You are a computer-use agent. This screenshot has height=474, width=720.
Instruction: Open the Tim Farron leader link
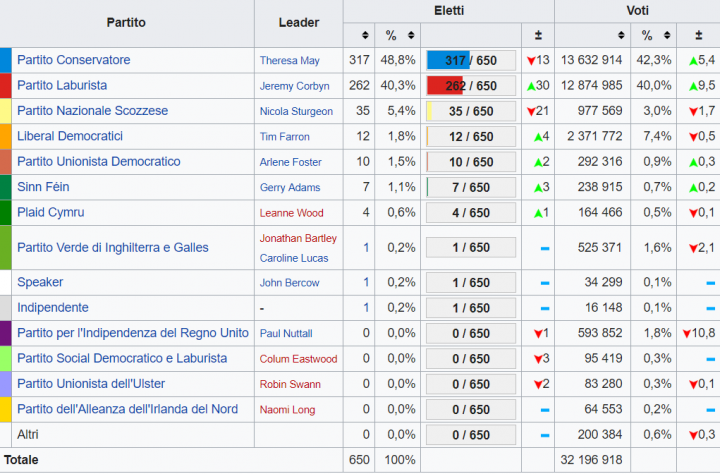(x=285, y=136)
